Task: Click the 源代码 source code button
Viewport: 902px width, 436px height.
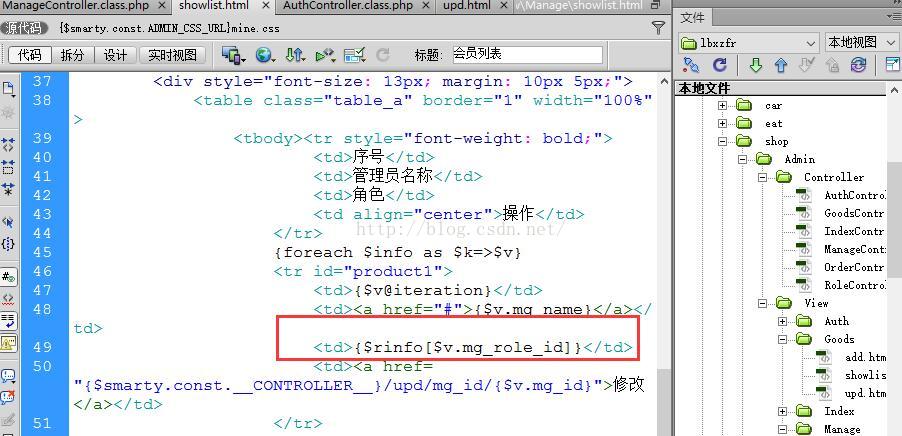Action: (x=24, y=28)
